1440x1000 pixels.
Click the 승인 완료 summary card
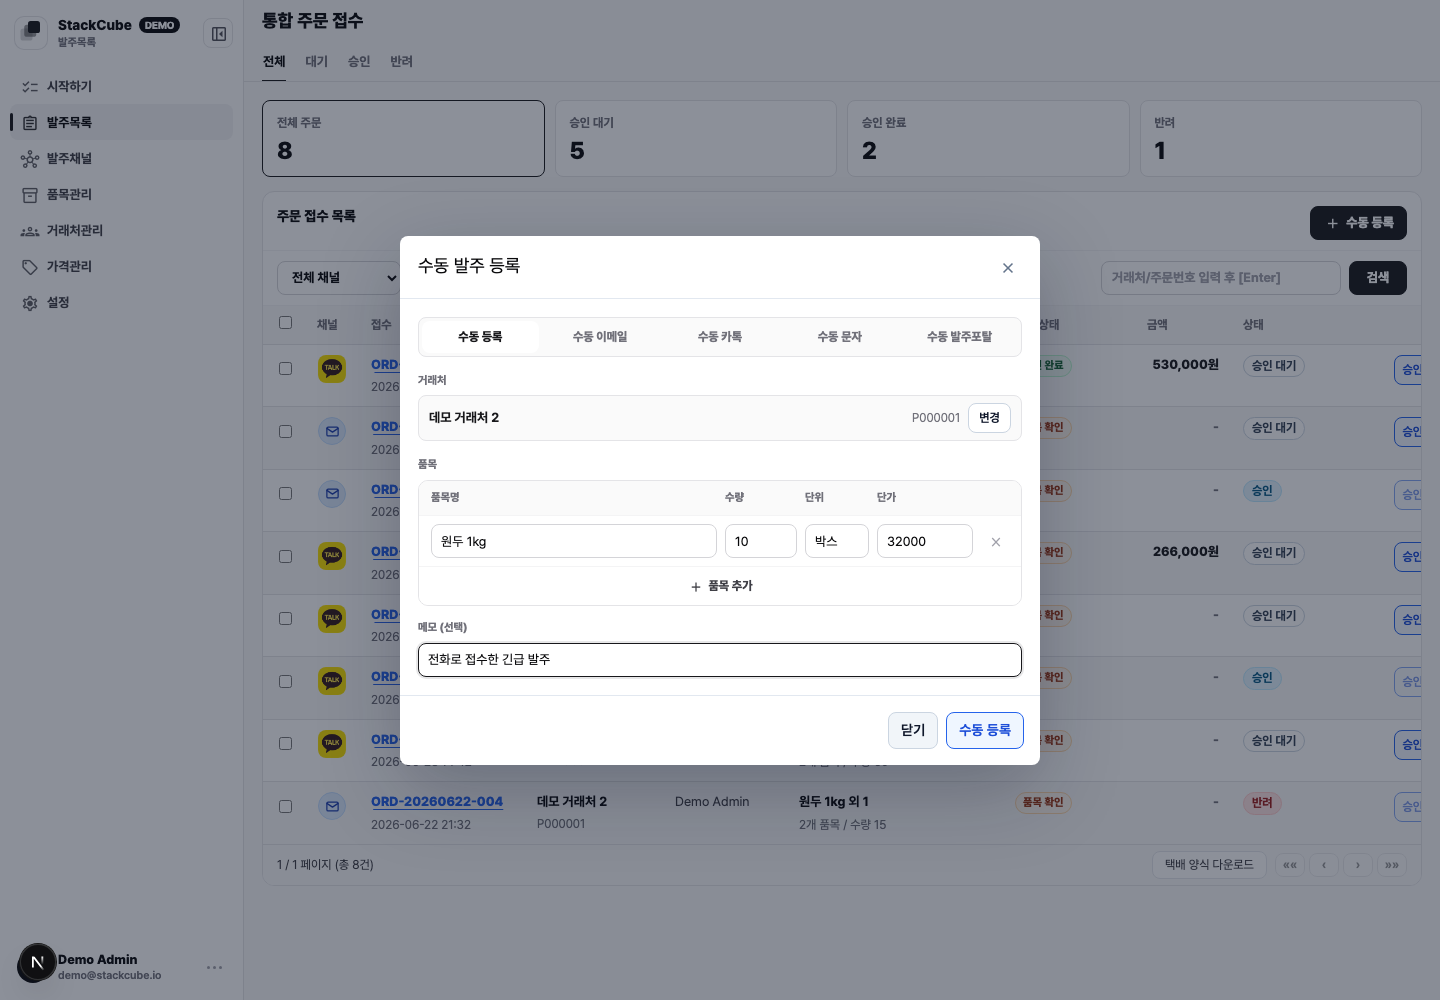pos(988,138)
